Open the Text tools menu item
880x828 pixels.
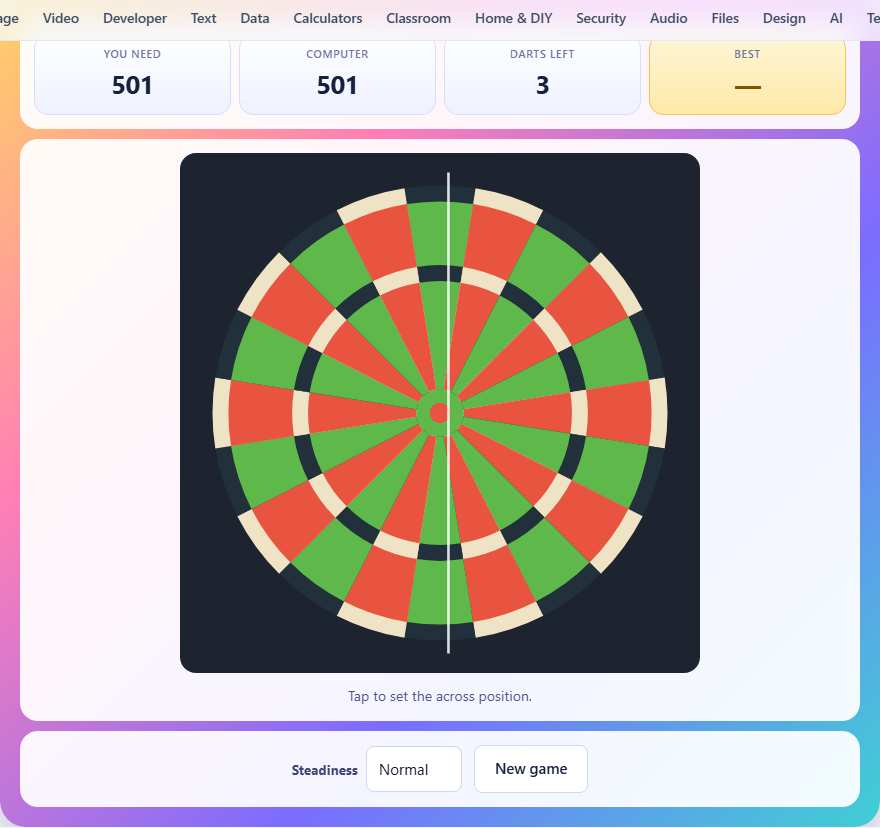pyautogui.click(x=203, y=19)
